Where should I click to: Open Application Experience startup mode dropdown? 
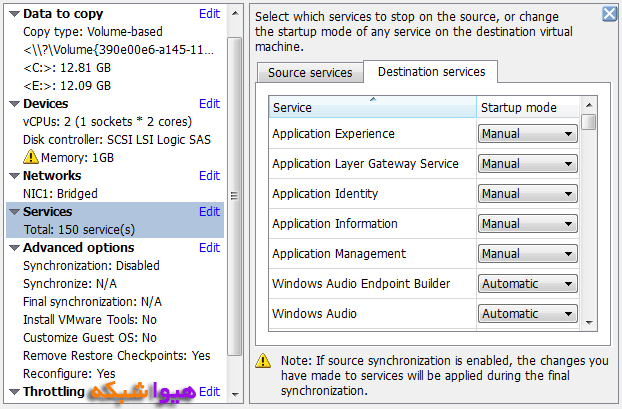click(x=528, y=134)
